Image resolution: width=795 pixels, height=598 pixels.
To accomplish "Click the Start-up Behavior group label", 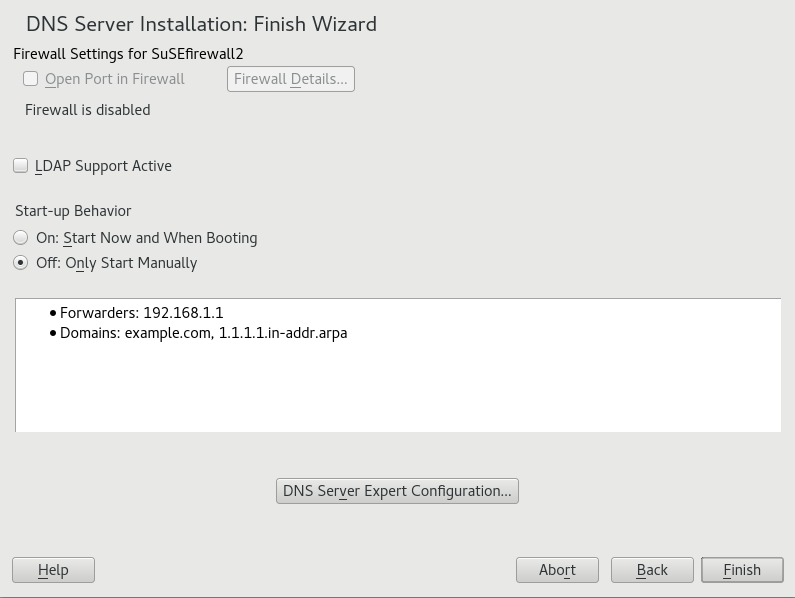I will (x=73, y=211).
